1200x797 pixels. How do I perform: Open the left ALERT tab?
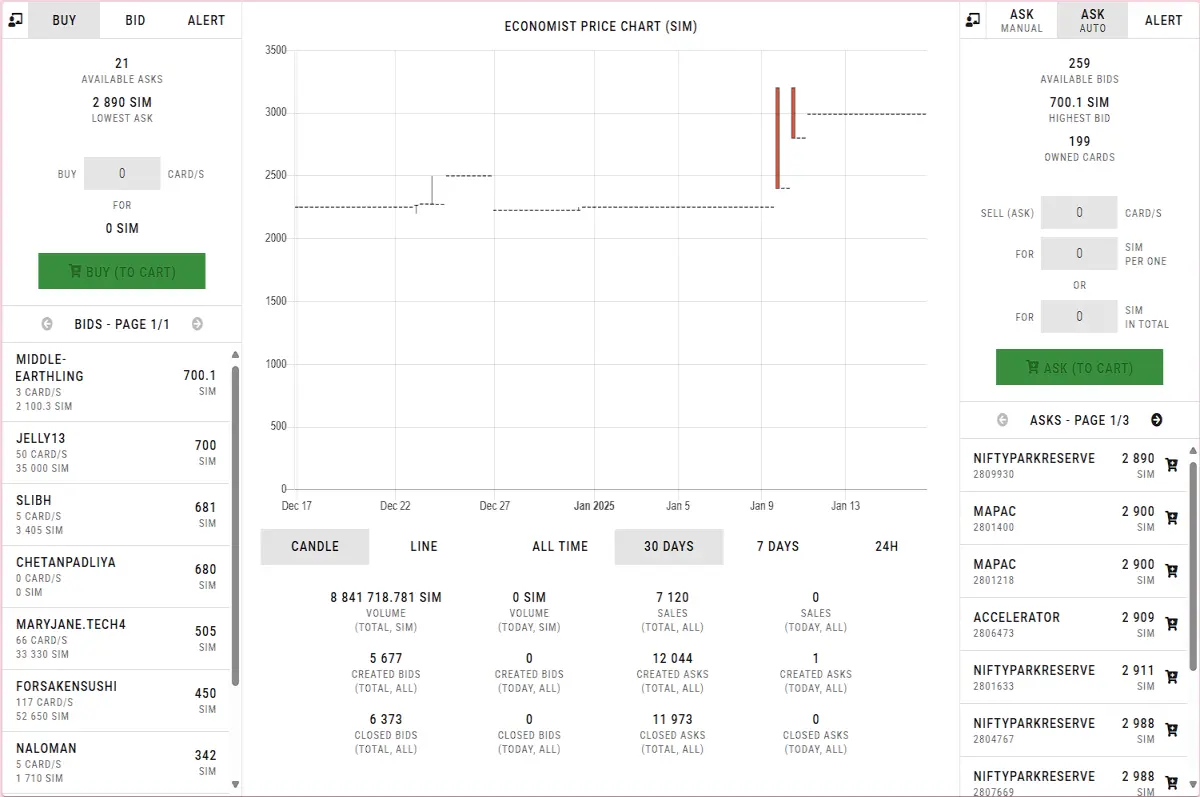tap(206, 20)
